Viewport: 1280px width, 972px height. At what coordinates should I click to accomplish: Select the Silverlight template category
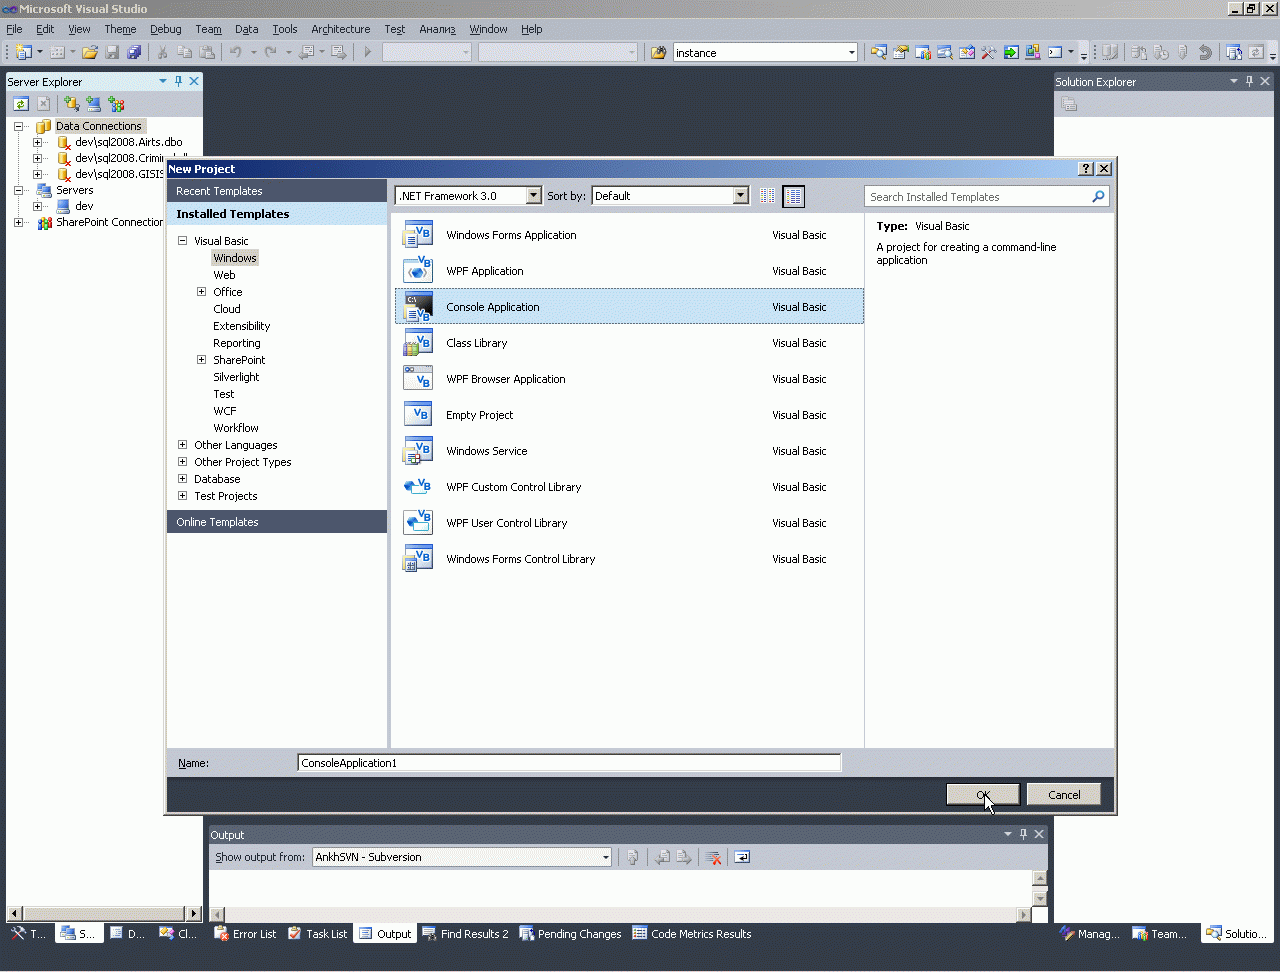(236, 377)
